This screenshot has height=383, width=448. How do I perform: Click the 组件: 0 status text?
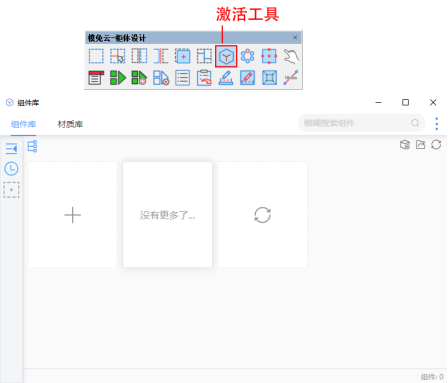tap(432, 377)
